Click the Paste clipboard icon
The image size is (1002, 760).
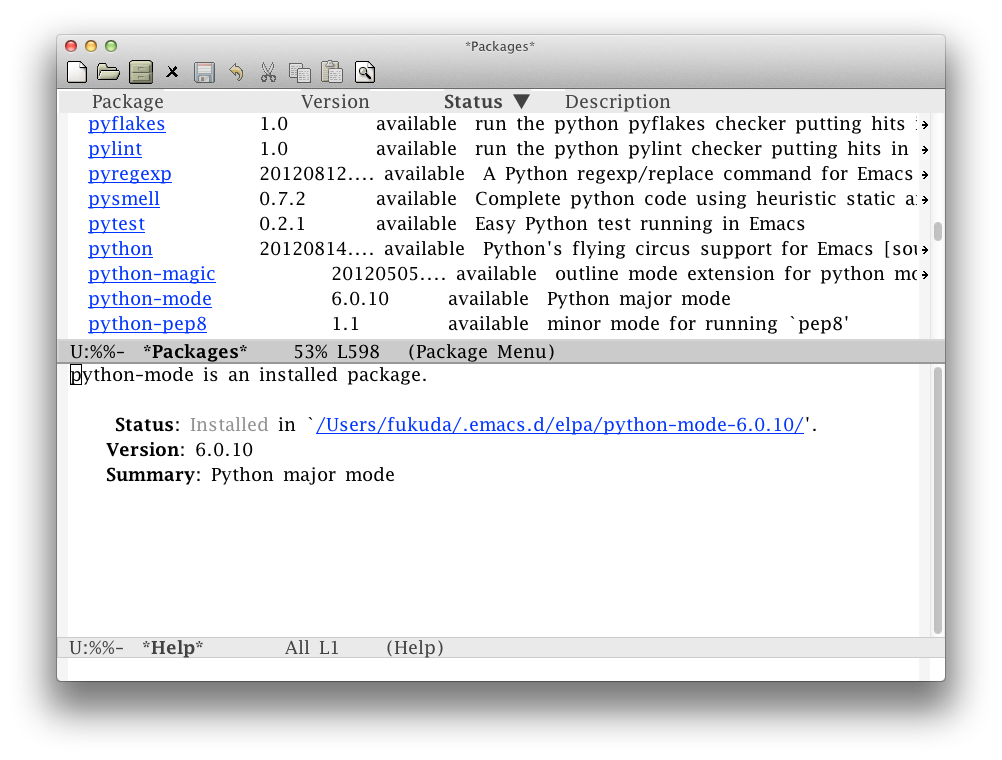pos(332,72)
